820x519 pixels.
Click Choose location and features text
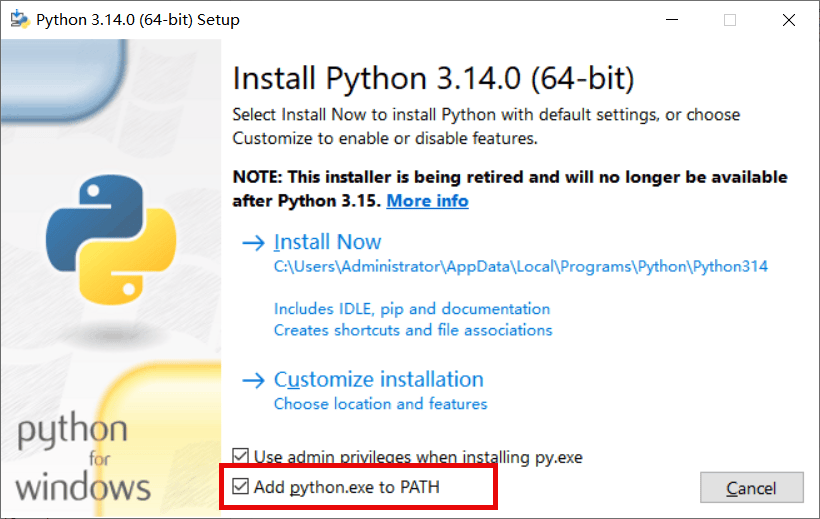[381, 404]
